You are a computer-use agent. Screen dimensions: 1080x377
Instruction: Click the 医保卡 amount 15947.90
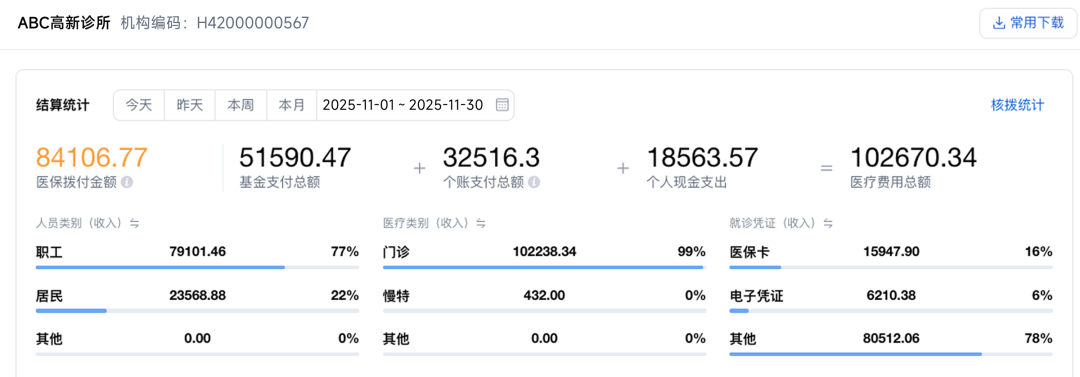[x=891, y=252]
